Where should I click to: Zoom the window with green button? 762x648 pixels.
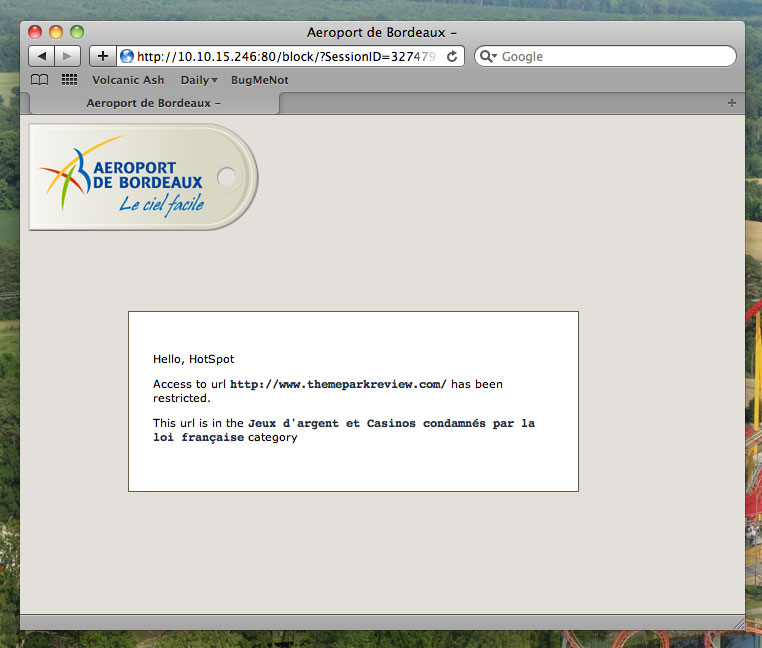point(77,32)
